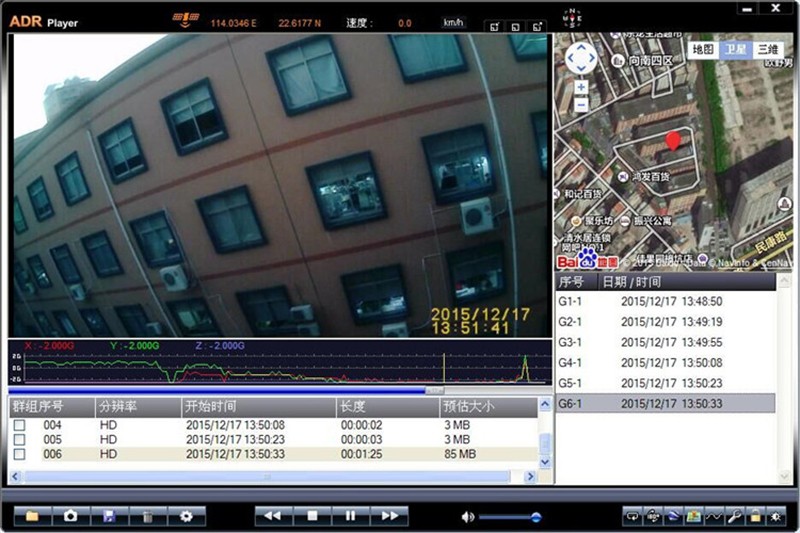This screenshot has height=533, width=800.
Task: Stop the video playback
Action: (312, 516)
